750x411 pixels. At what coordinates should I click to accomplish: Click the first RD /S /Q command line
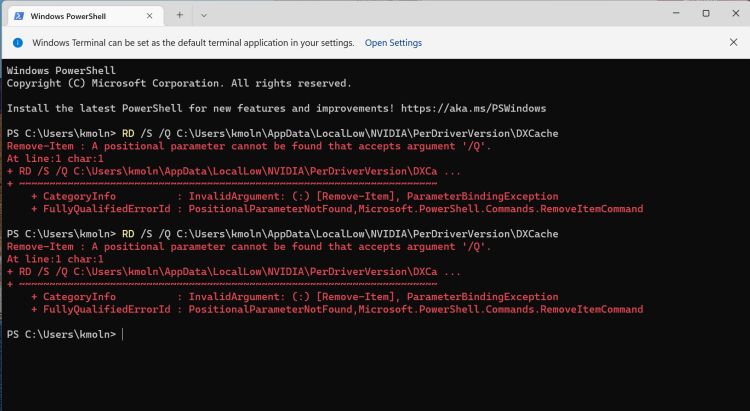[x=282, y=133]
